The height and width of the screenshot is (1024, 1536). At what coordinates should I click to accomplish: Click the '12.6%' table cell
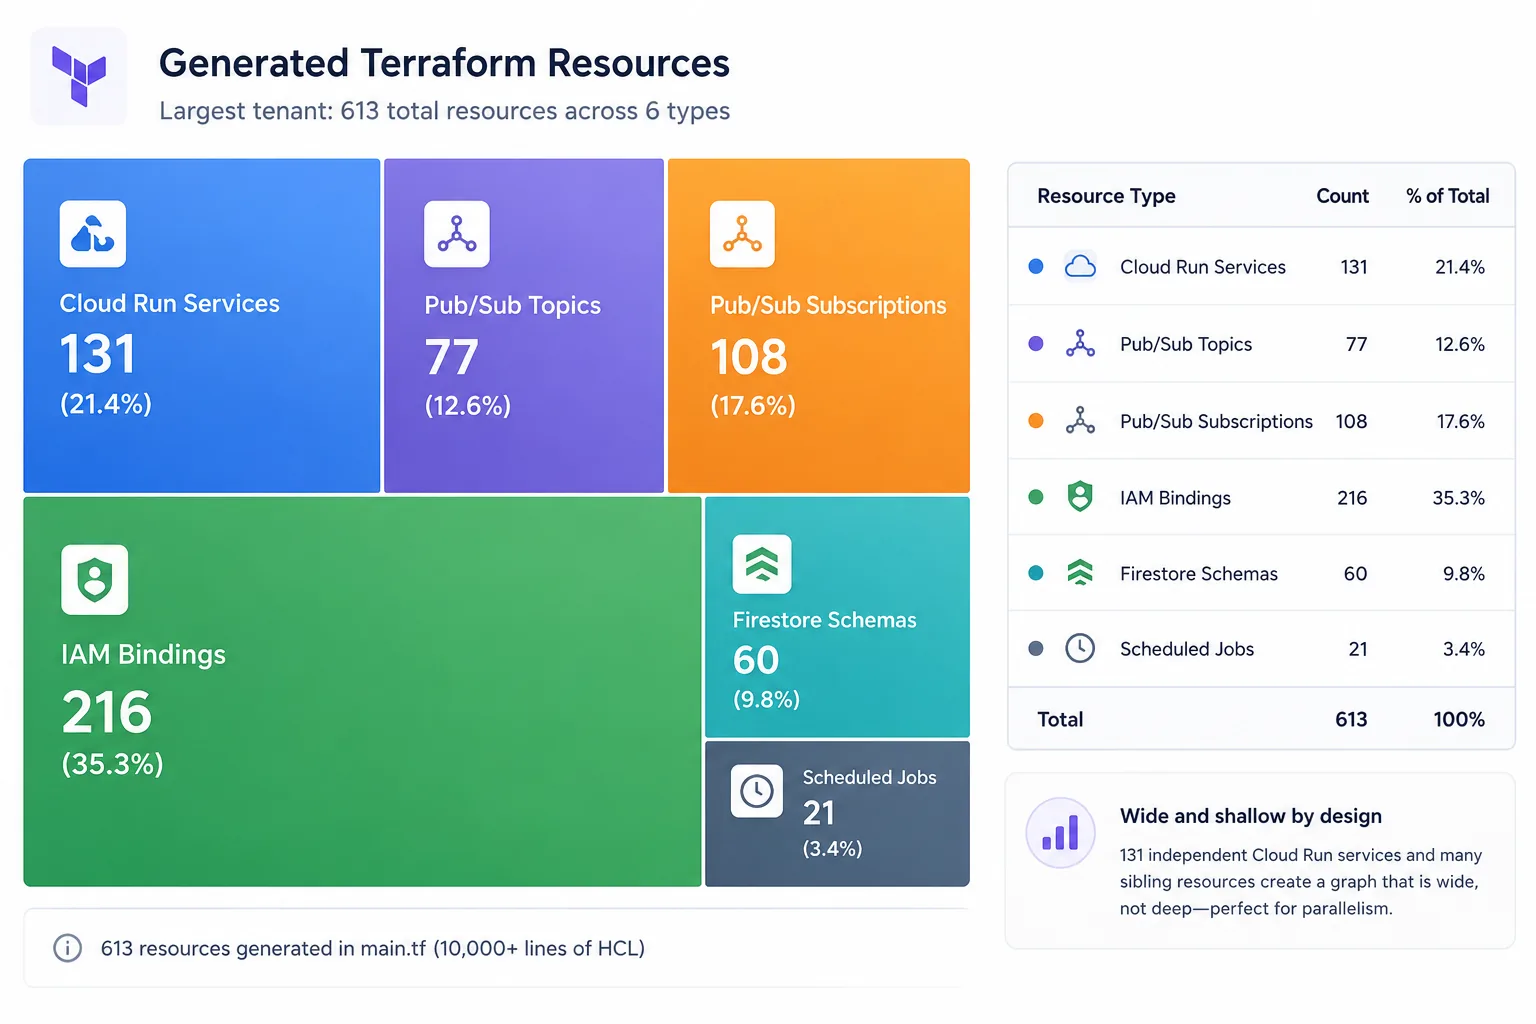1460,344
